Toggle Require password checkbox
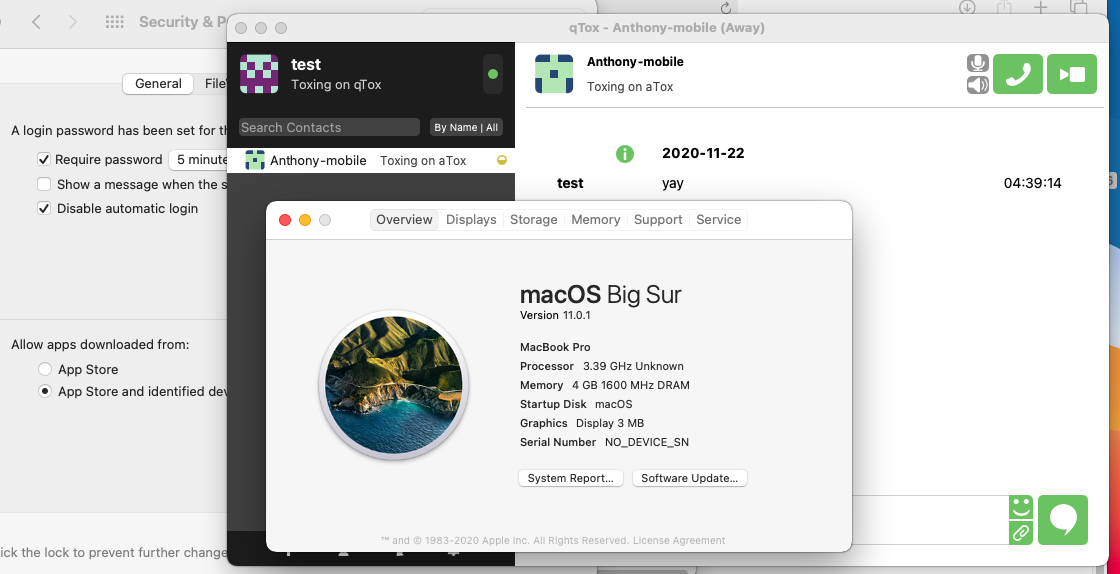The width and height of the screenshot is (1120, 574). (x=44, y=160)
